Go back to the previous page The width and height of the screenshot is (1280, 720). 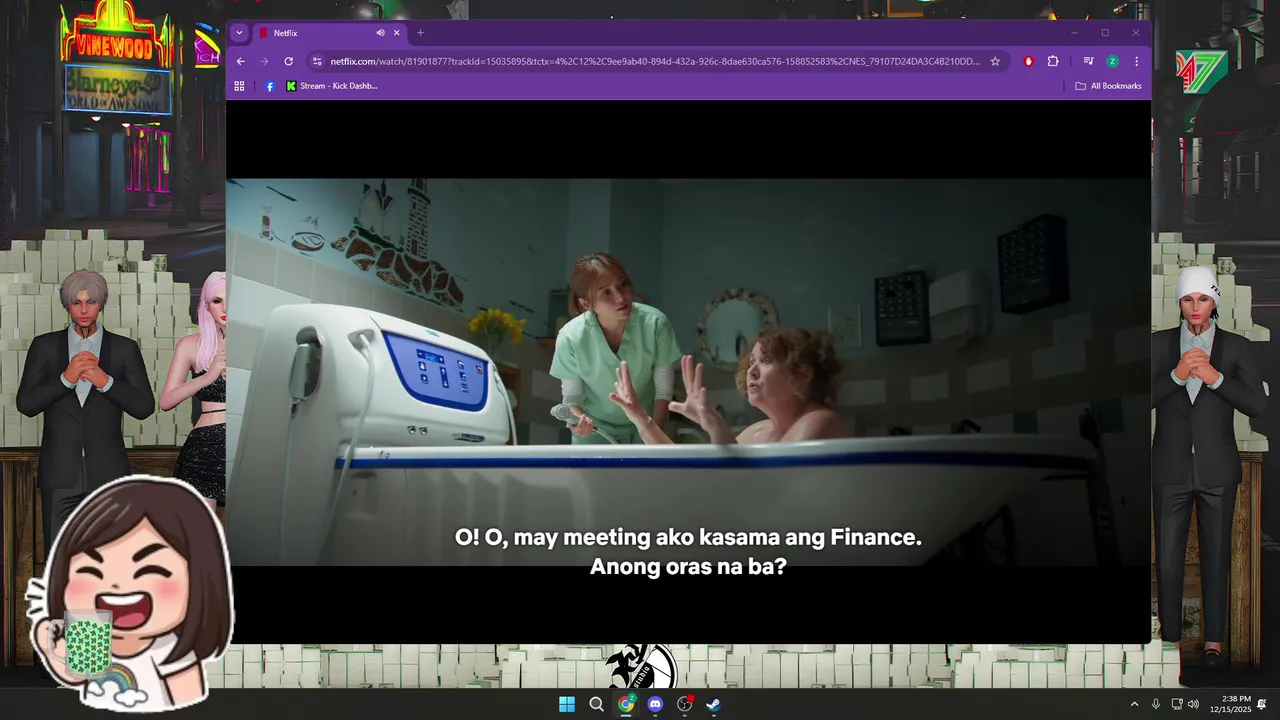[240, 61]
